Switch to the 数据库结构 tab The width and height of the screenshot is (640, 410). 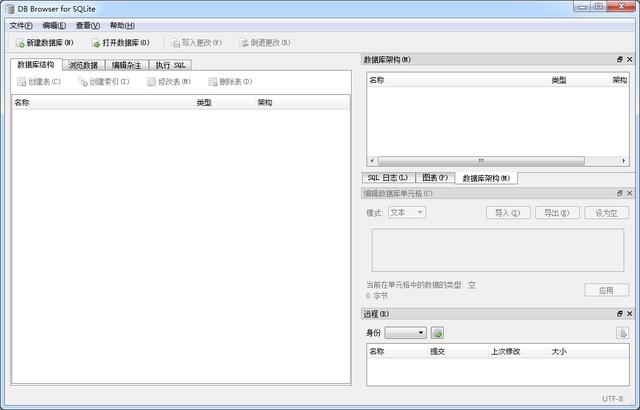(x=36, y=64)
